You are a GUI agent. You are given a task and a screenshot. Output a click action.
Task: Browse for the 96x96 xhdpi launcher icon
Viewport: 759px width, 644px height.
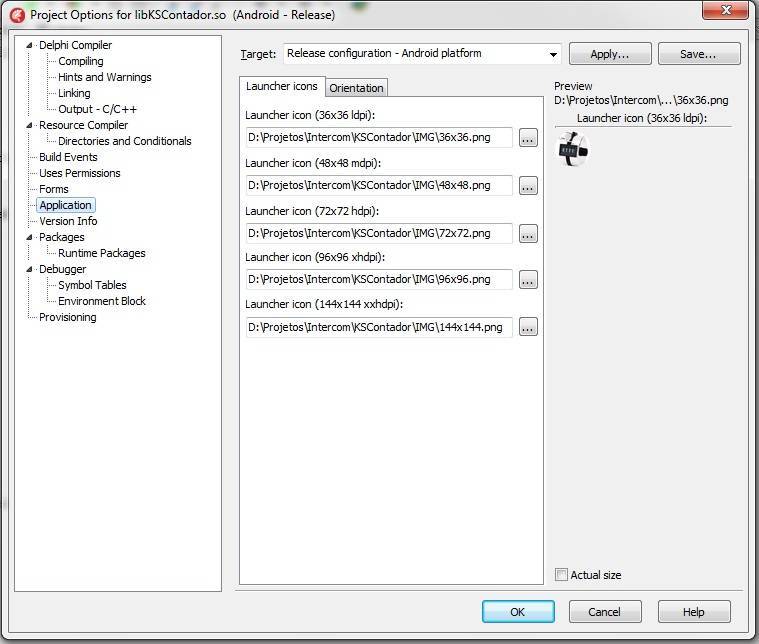tap(528, 280)
